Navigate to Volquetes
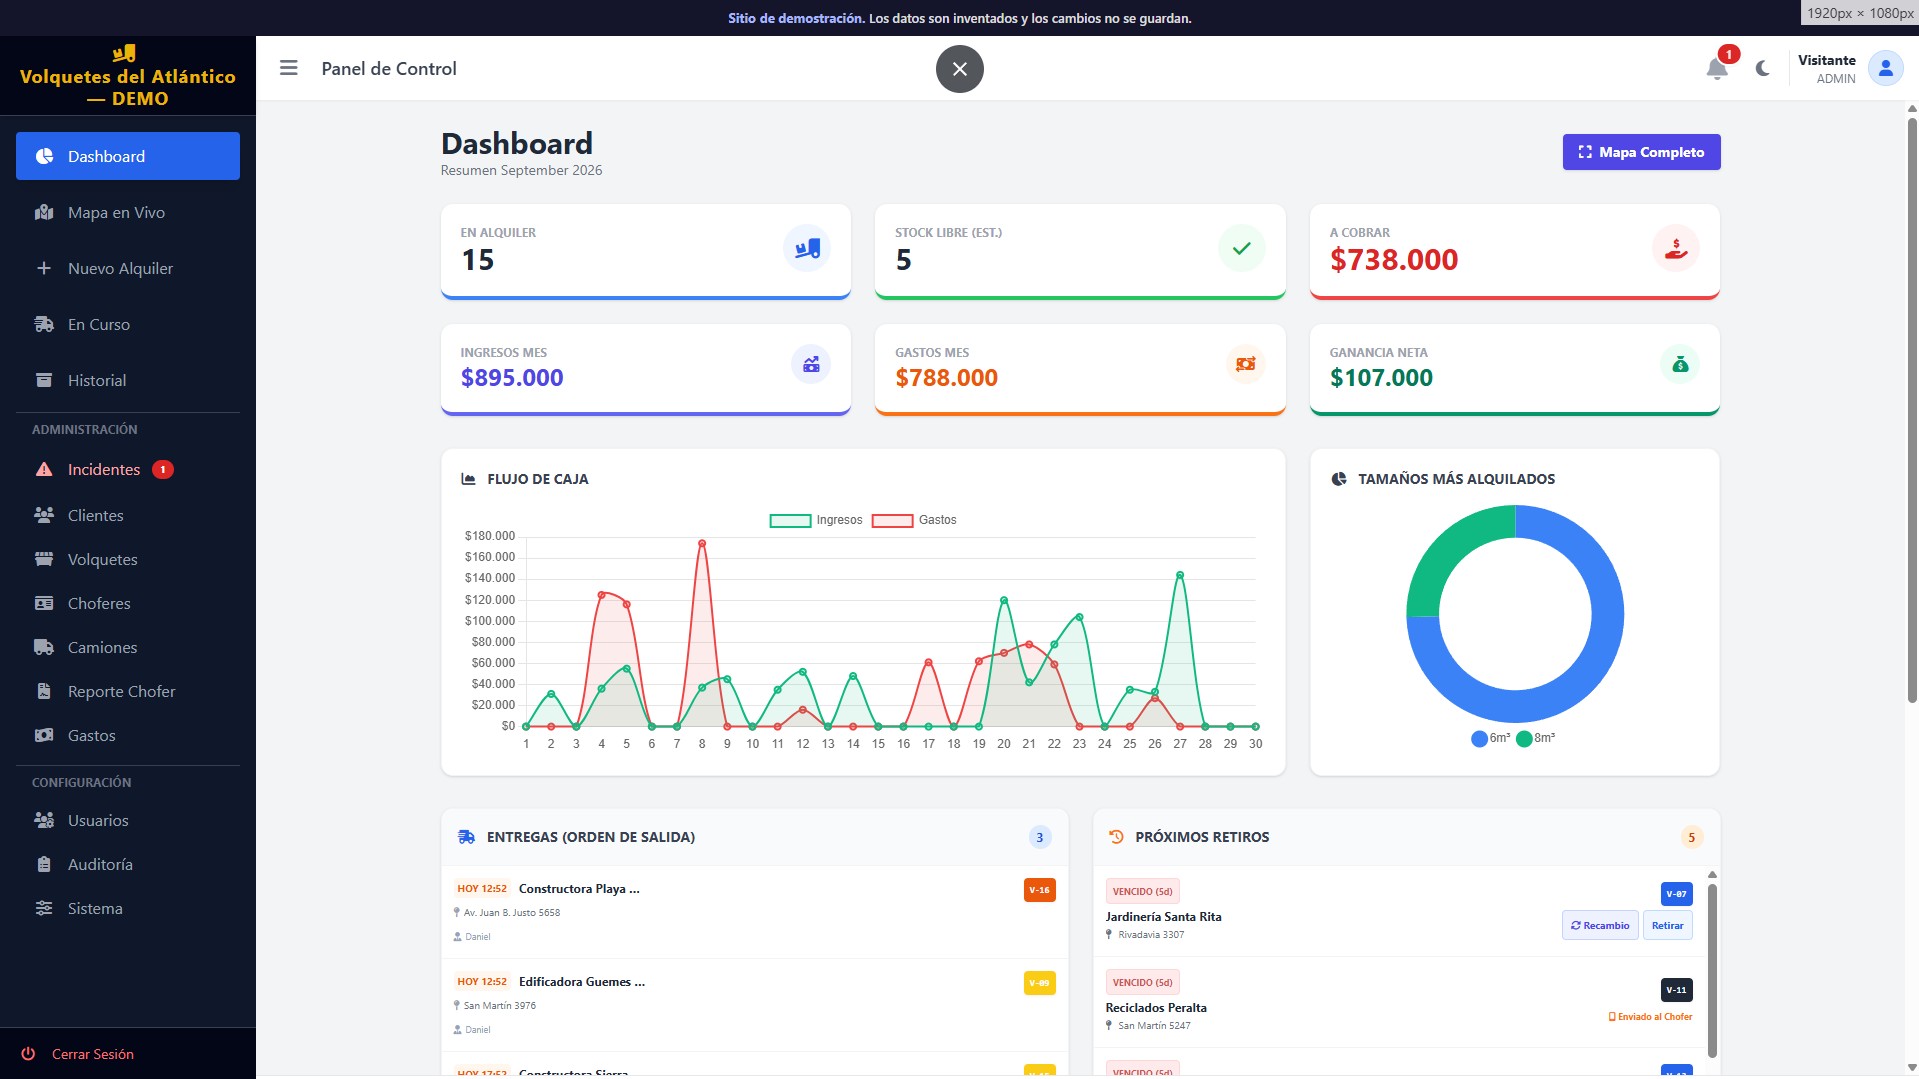The height and width of the screenshot is (1079, 1919). click(128, 559)
